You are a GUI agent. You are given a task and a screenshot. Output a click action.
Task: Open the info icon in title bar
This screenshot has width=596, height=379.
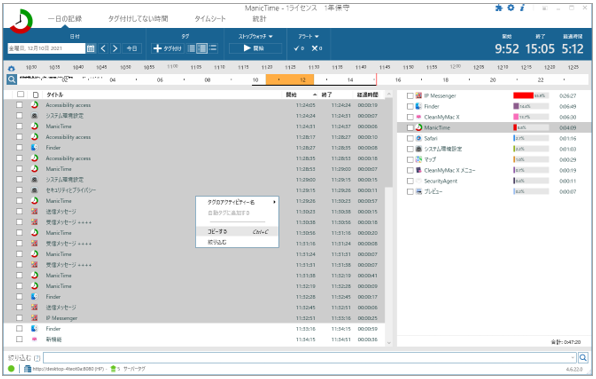(x=523, y=8)
